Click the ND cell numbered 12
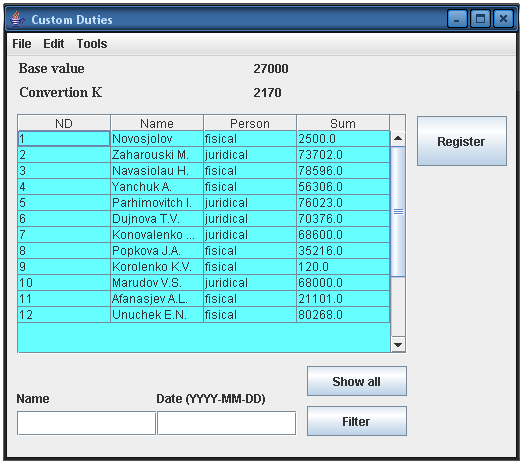 [x=64, y=315]
